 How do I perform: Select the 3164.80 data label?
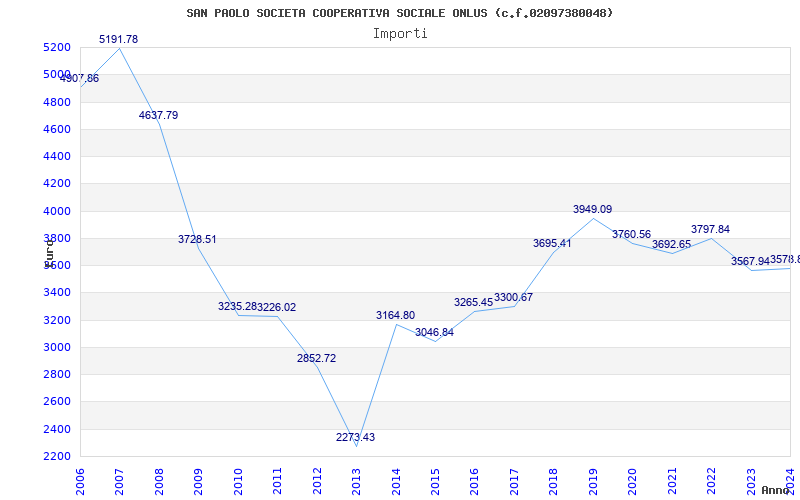(x=396, y=315)
